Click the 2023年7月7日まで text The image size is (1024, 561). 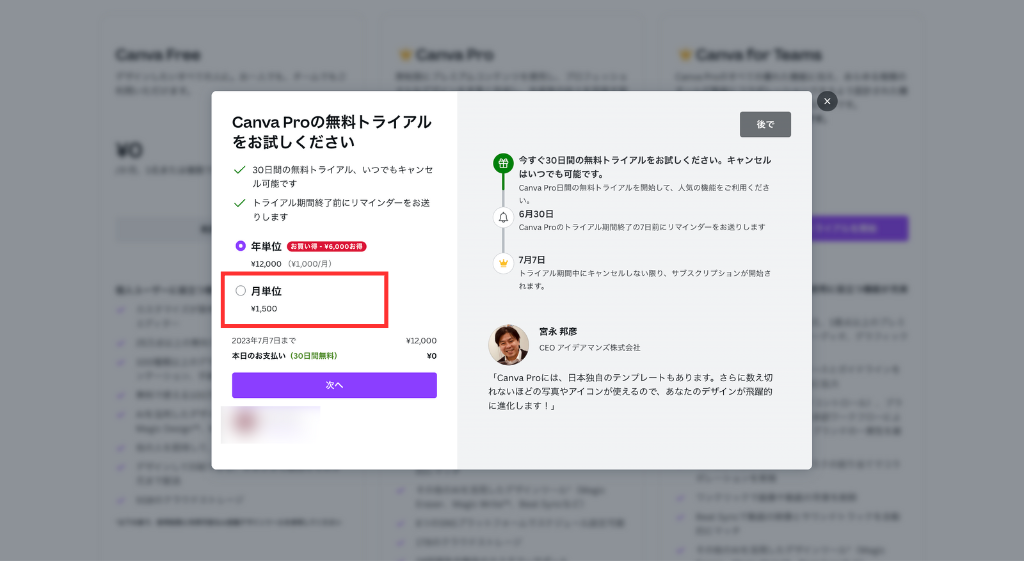tap(264, 340)
